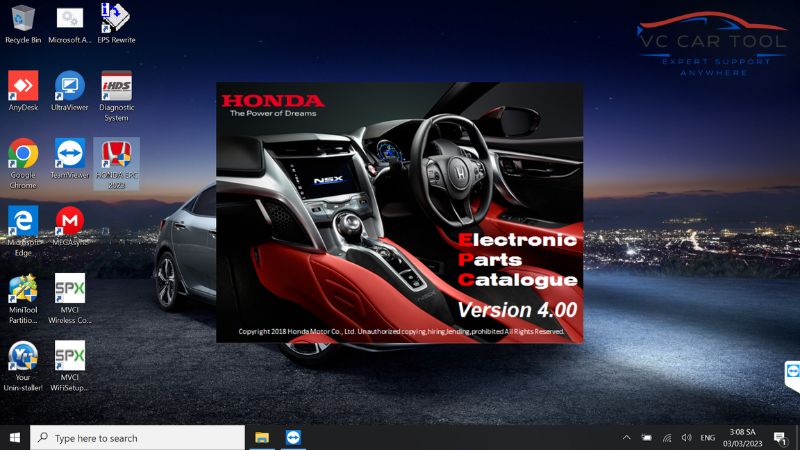Open the AnyDesk desktop icon

tap(23, 88)
